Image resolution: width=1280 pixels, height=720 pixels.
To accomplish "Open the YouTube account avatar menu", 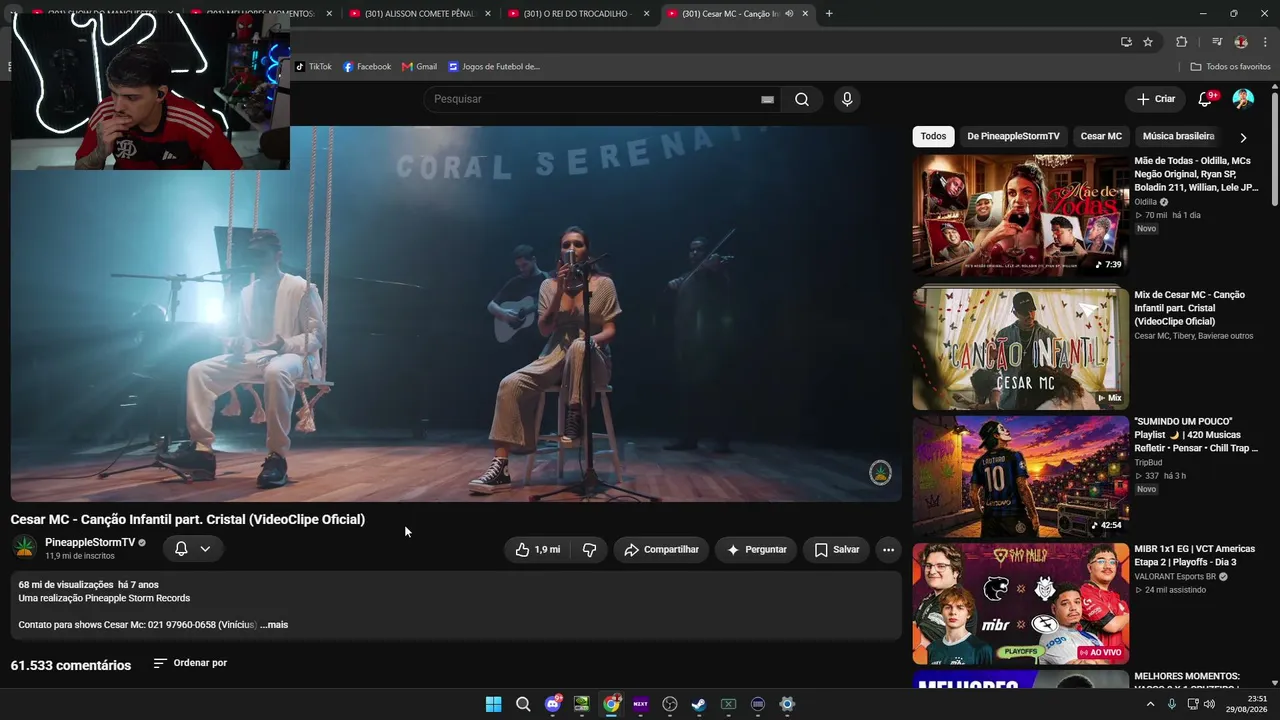I will [1243, 99].
